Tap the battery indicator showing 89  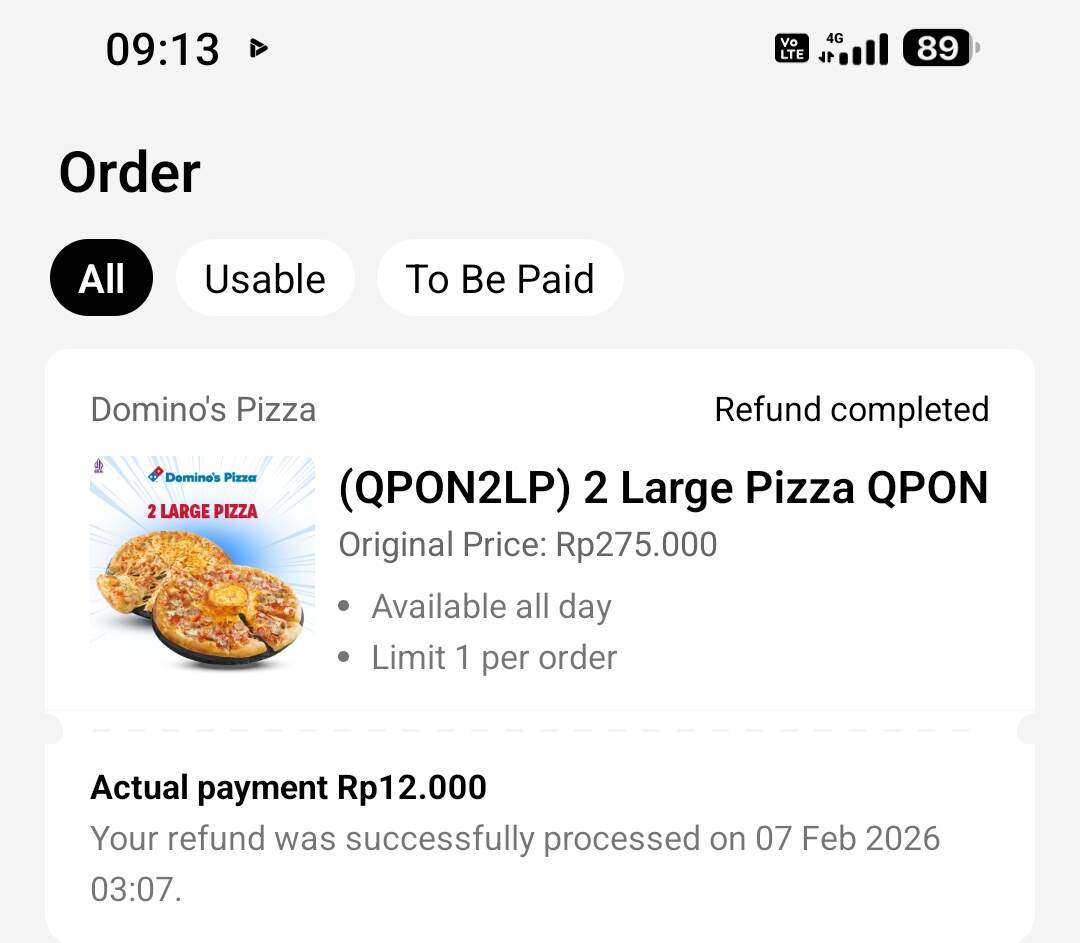pyautogui.click(x=934, y=47)
